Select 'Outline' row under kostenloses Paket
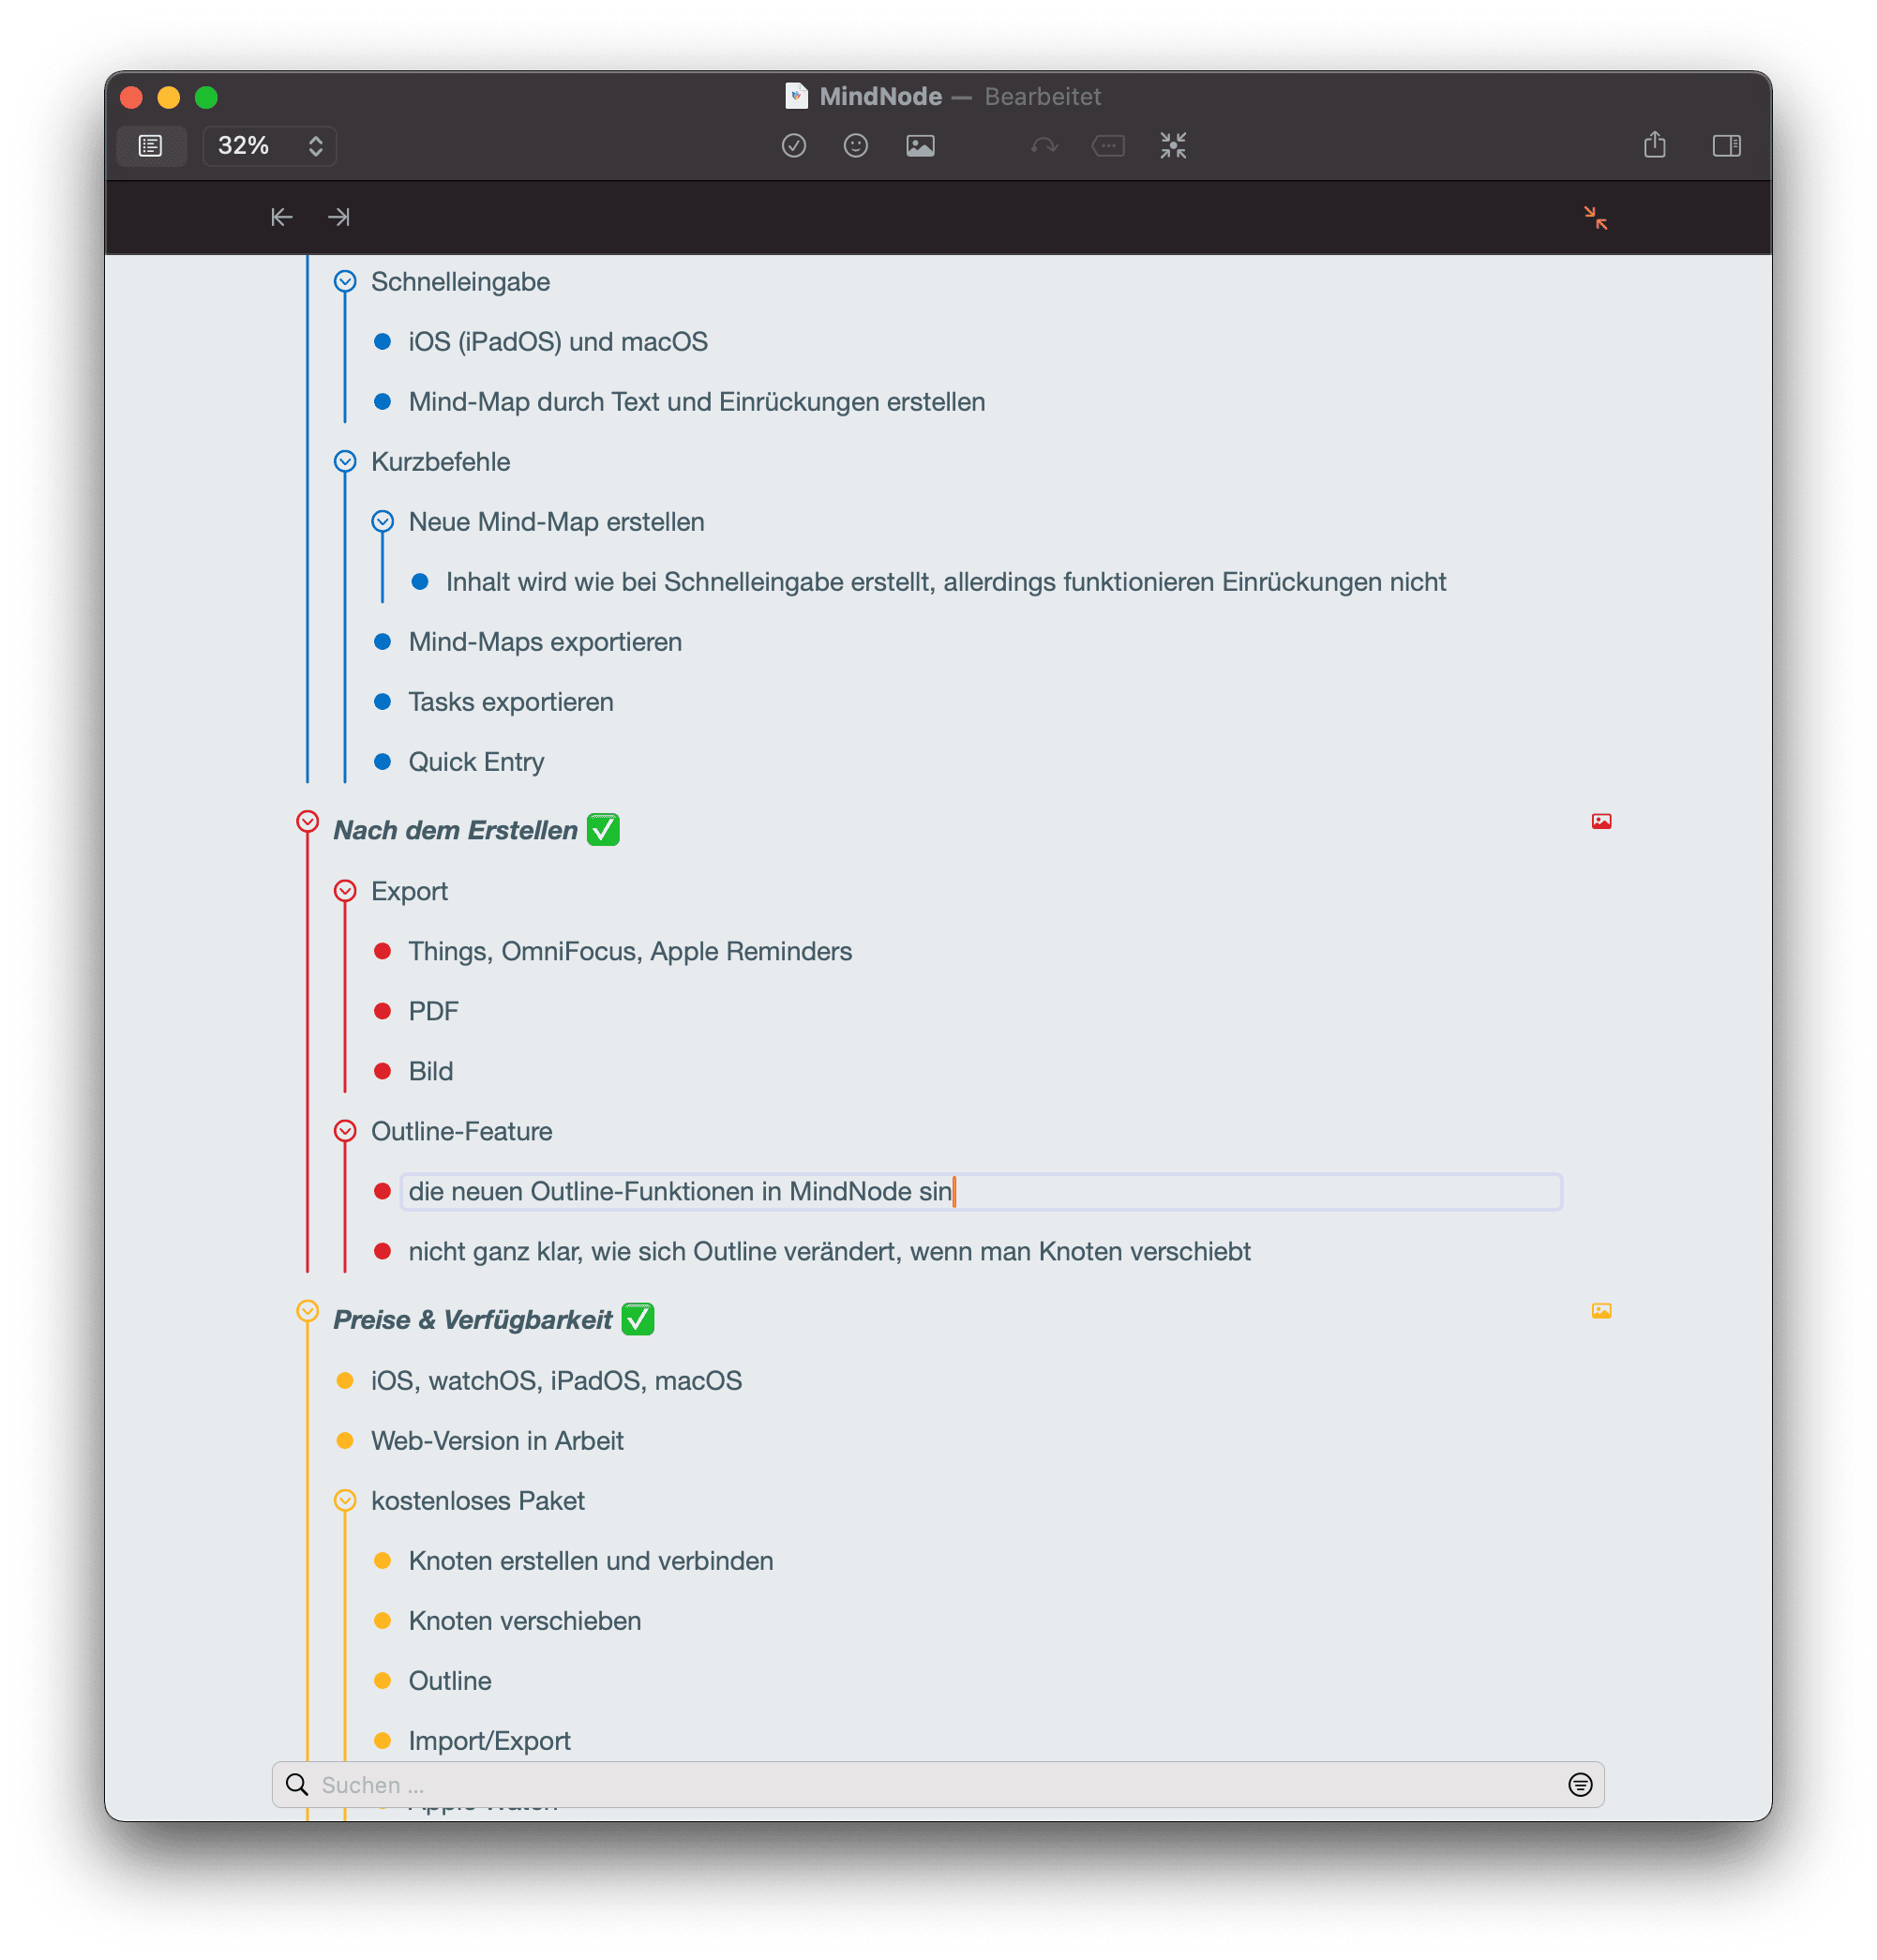Image resolution: width=1877 pixels, height=1960 pixels. tap(450, 1681)
